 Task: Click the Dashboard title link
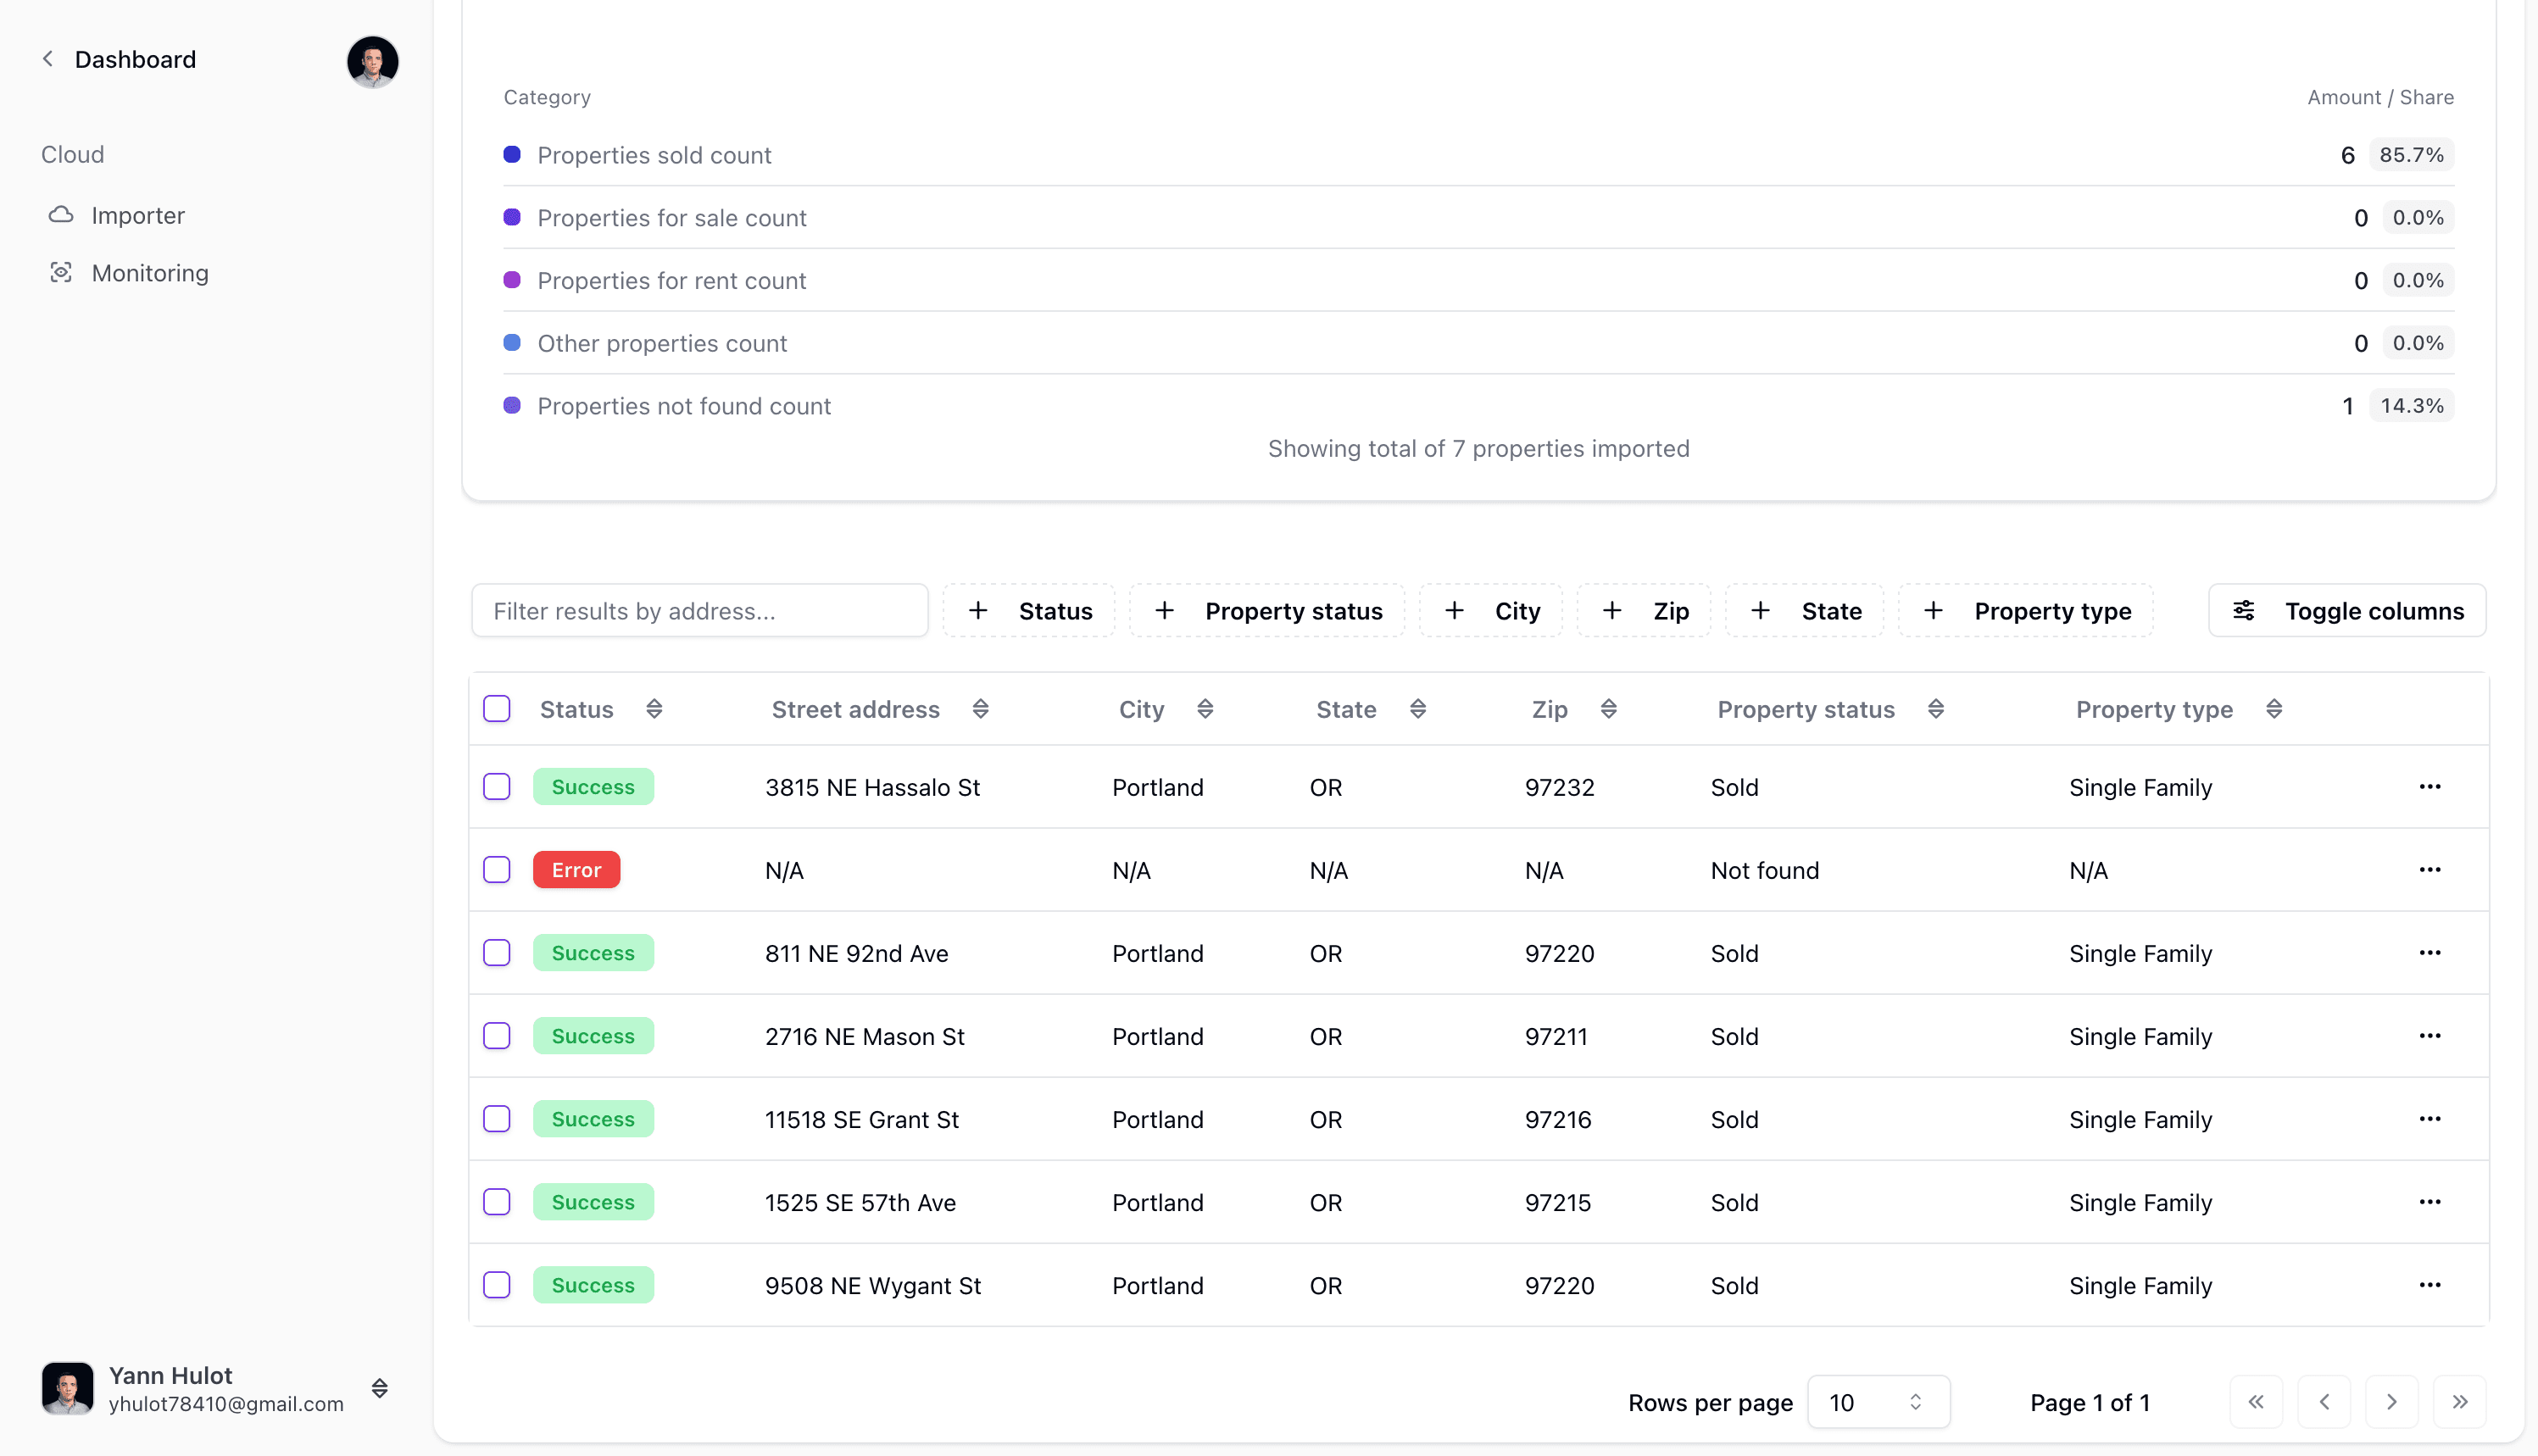tap(135, 59)
